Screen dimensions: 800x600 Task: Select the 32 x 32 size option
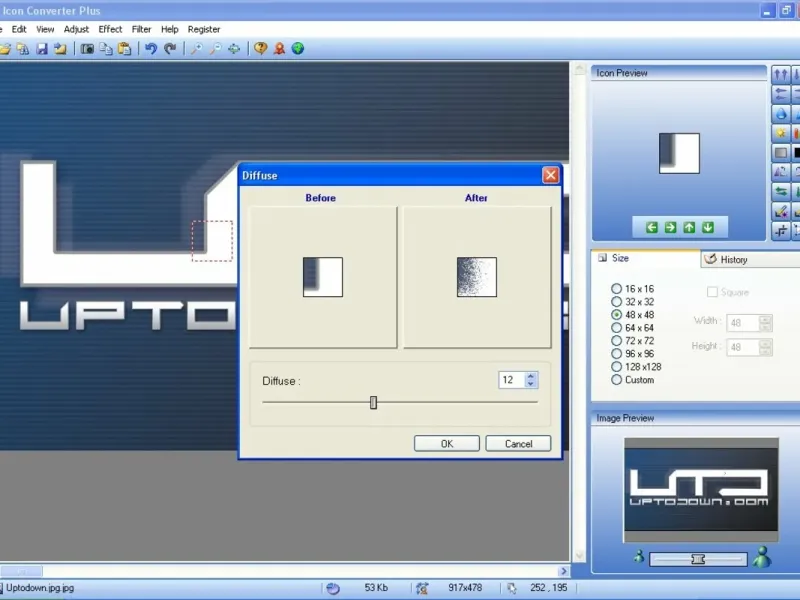click(632, 302)
